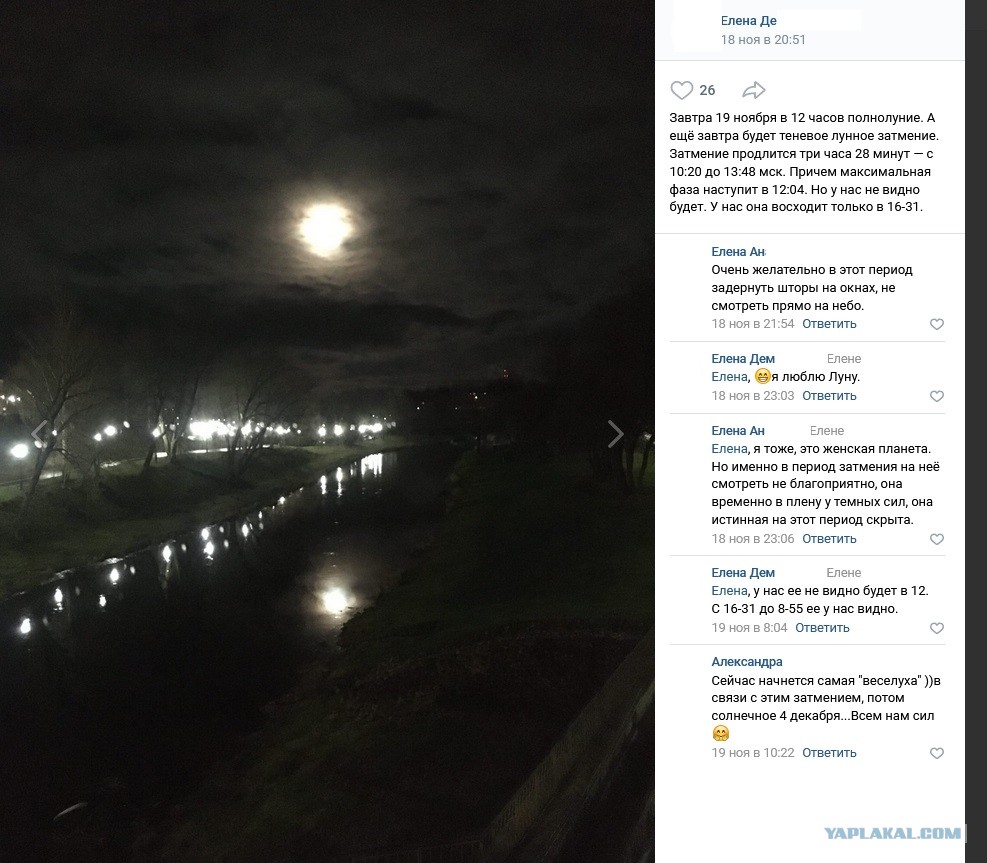Like the comment about 'женская планета'
Viewport: 987px width, 863px height.
[937, 539]
